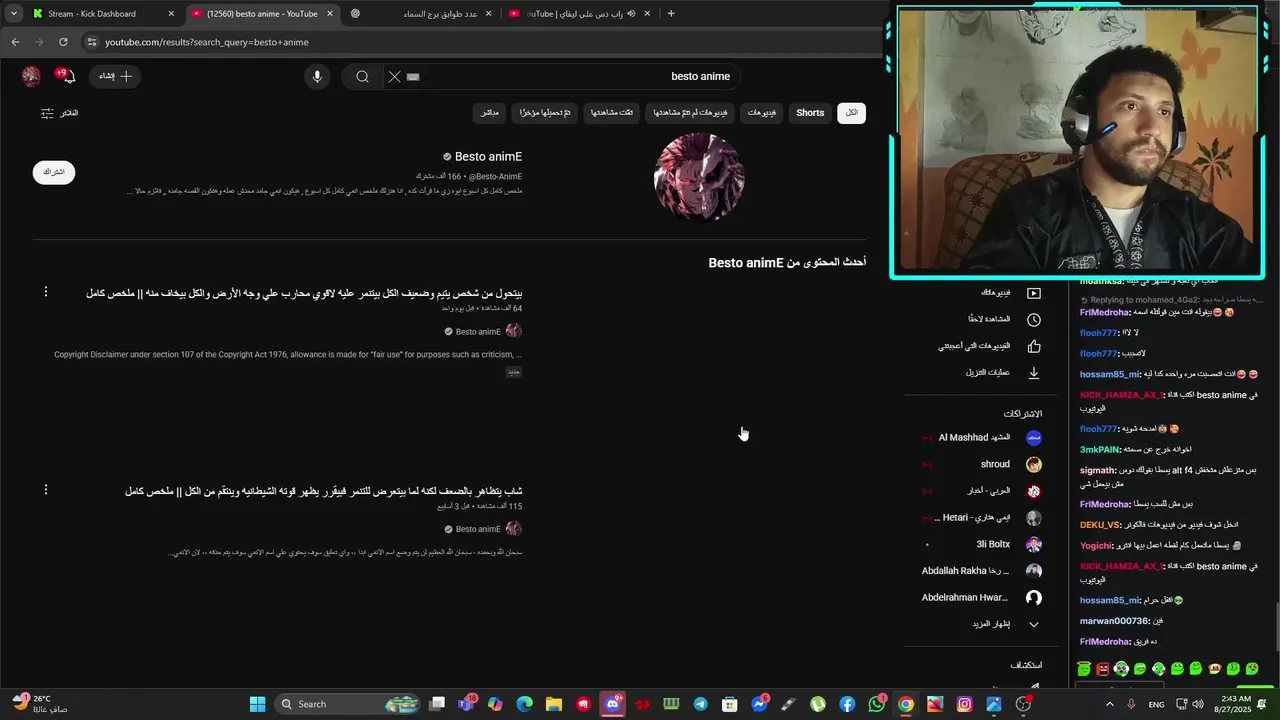Switch to the راب دس YouTube tab
This screenshot has width=1280, height=720.
(x=580, y=14)
